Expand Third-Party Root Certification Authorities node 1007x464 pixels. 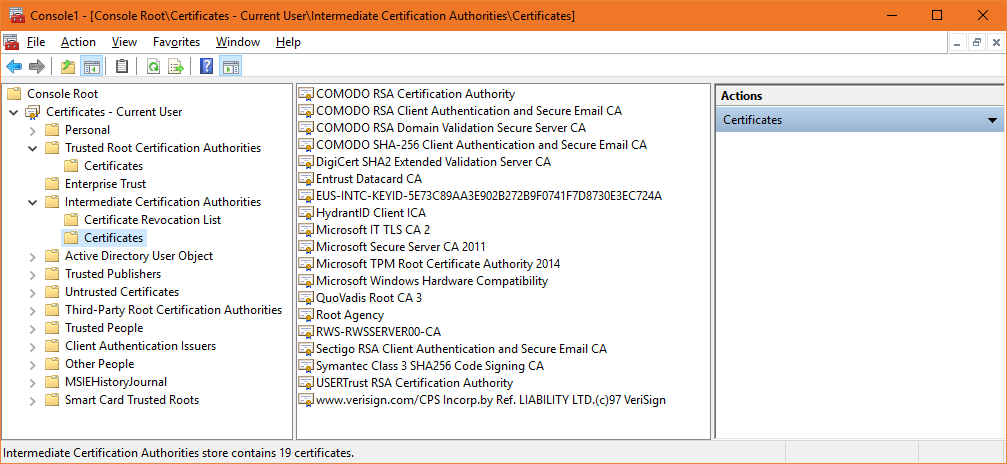33,310
